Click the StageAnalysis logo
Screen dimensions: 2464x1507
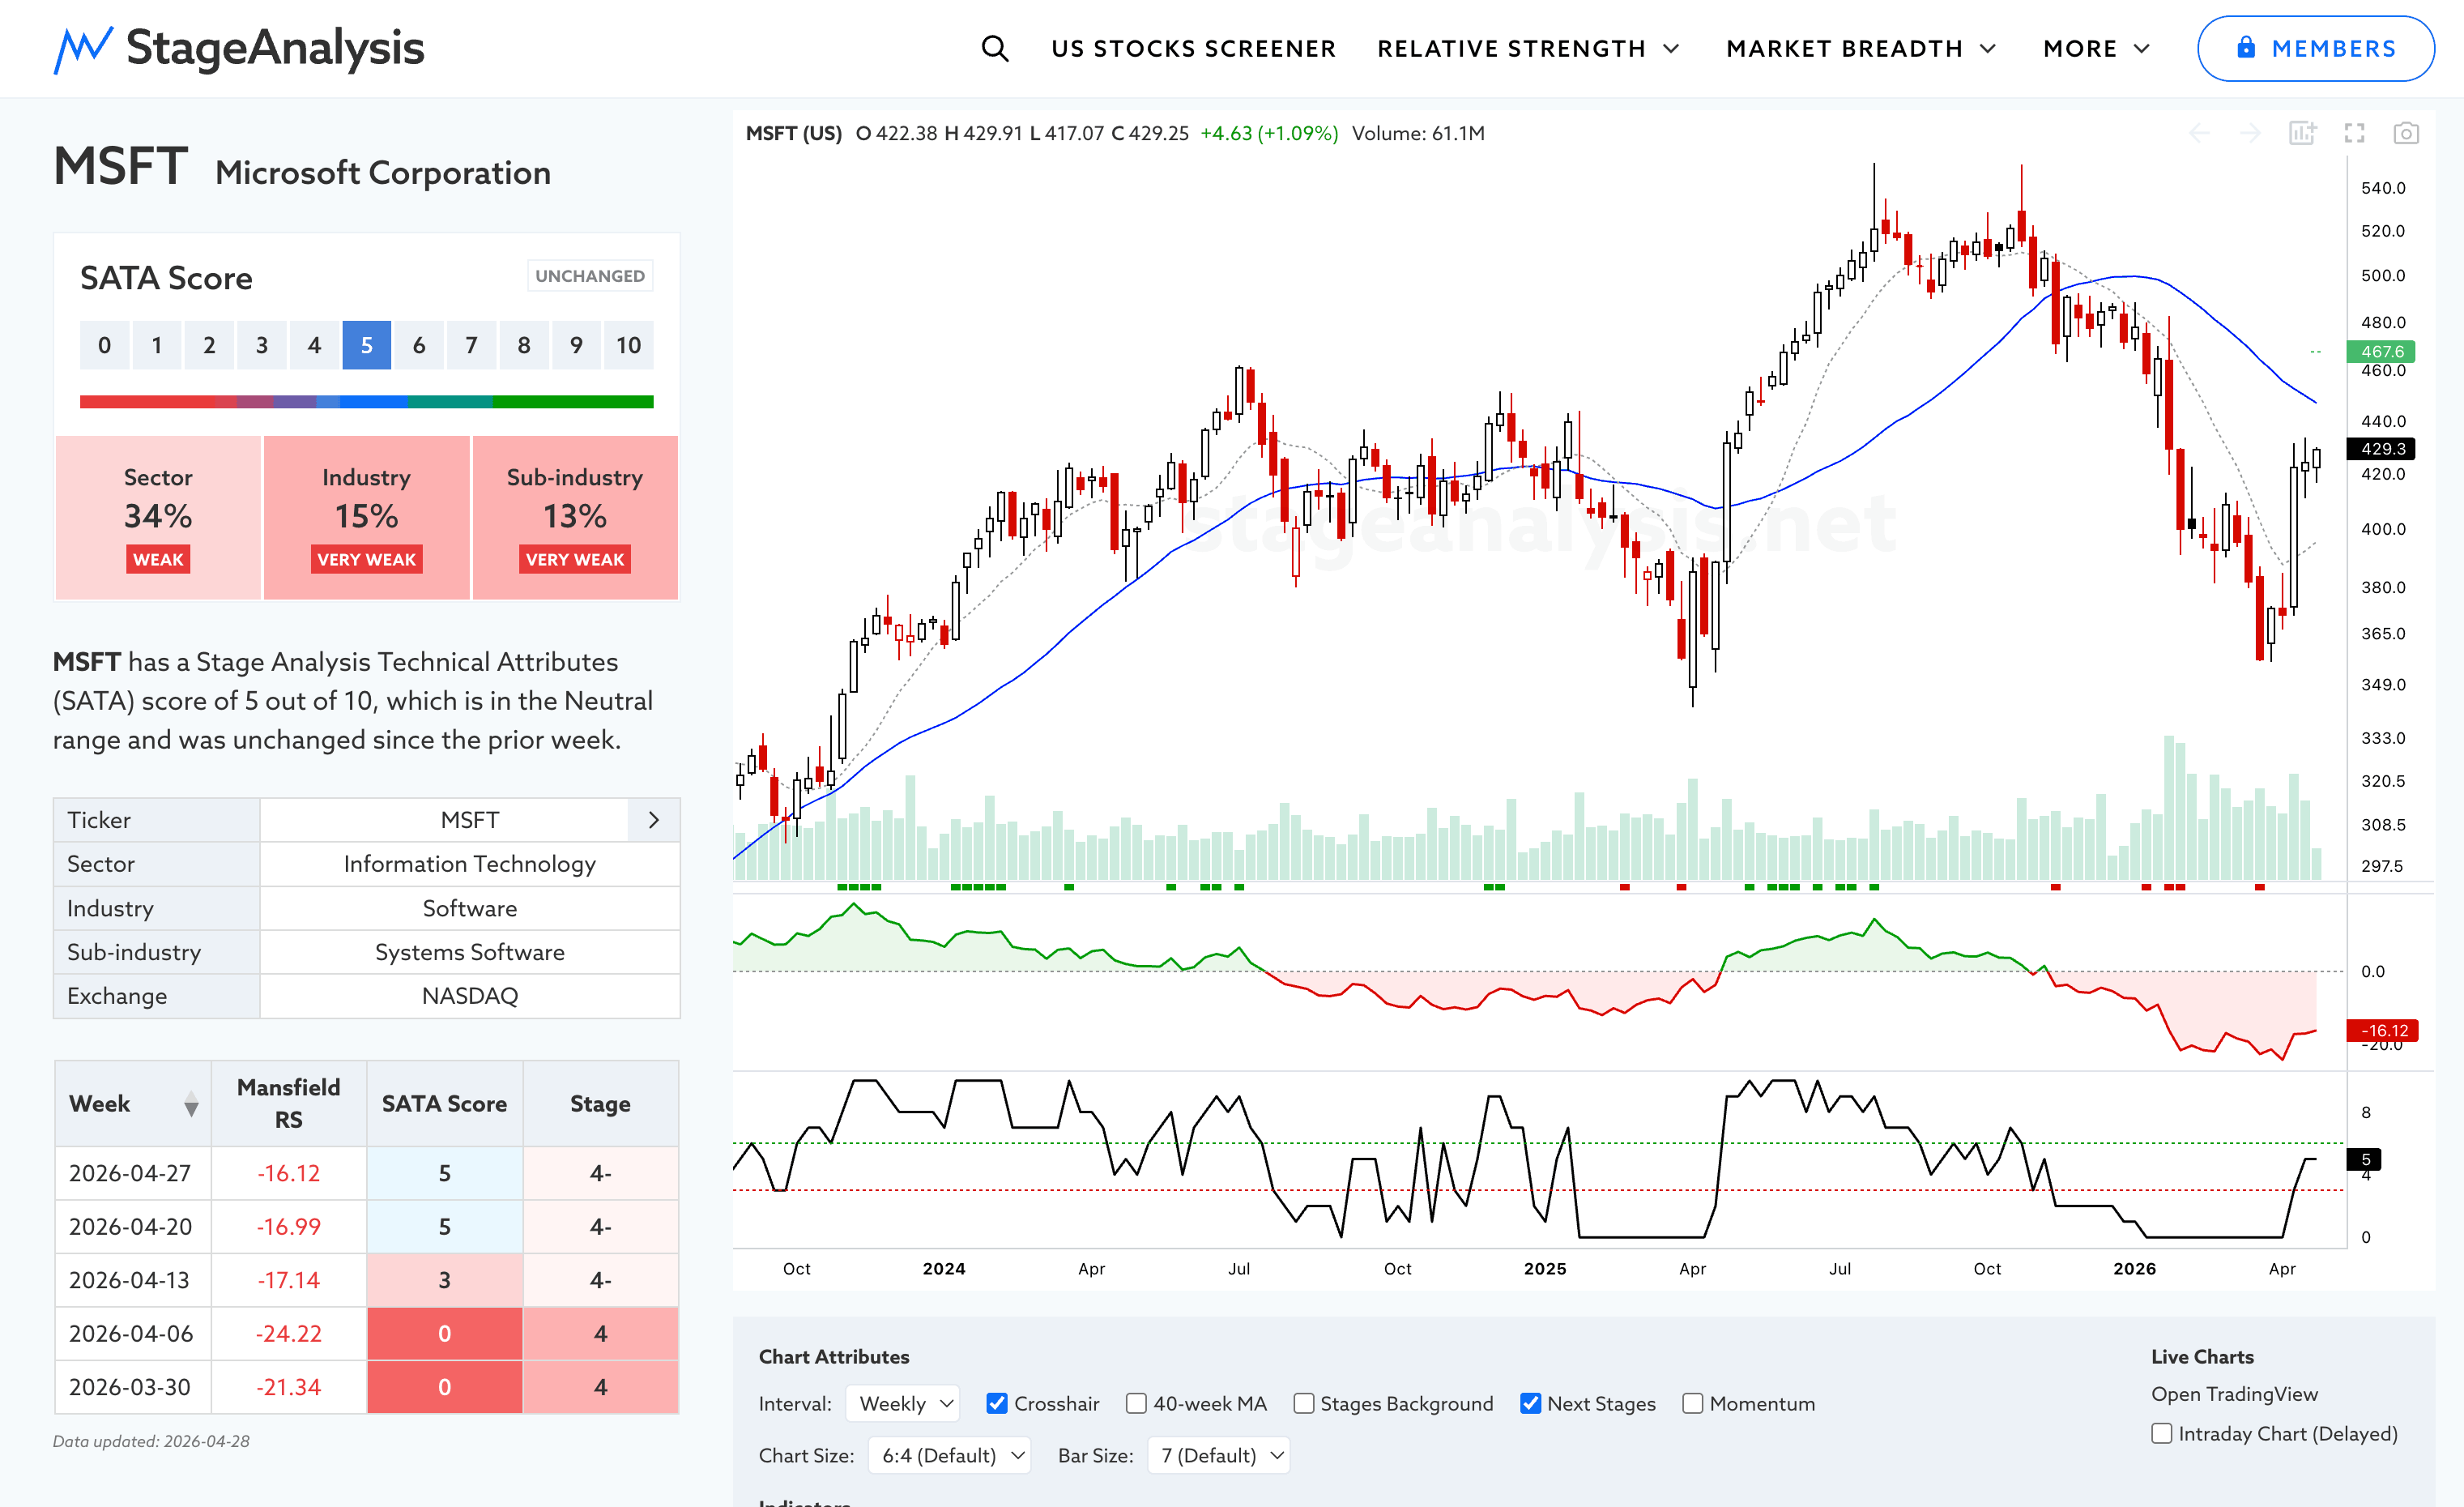(x=239, y=48)
